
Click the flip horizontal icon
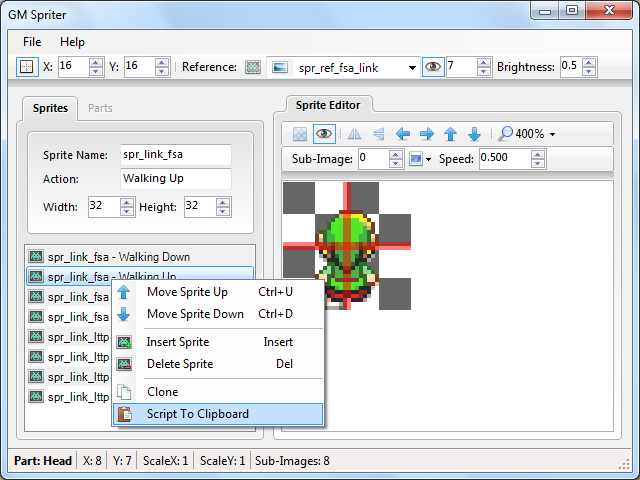click(x=354, y=134)
